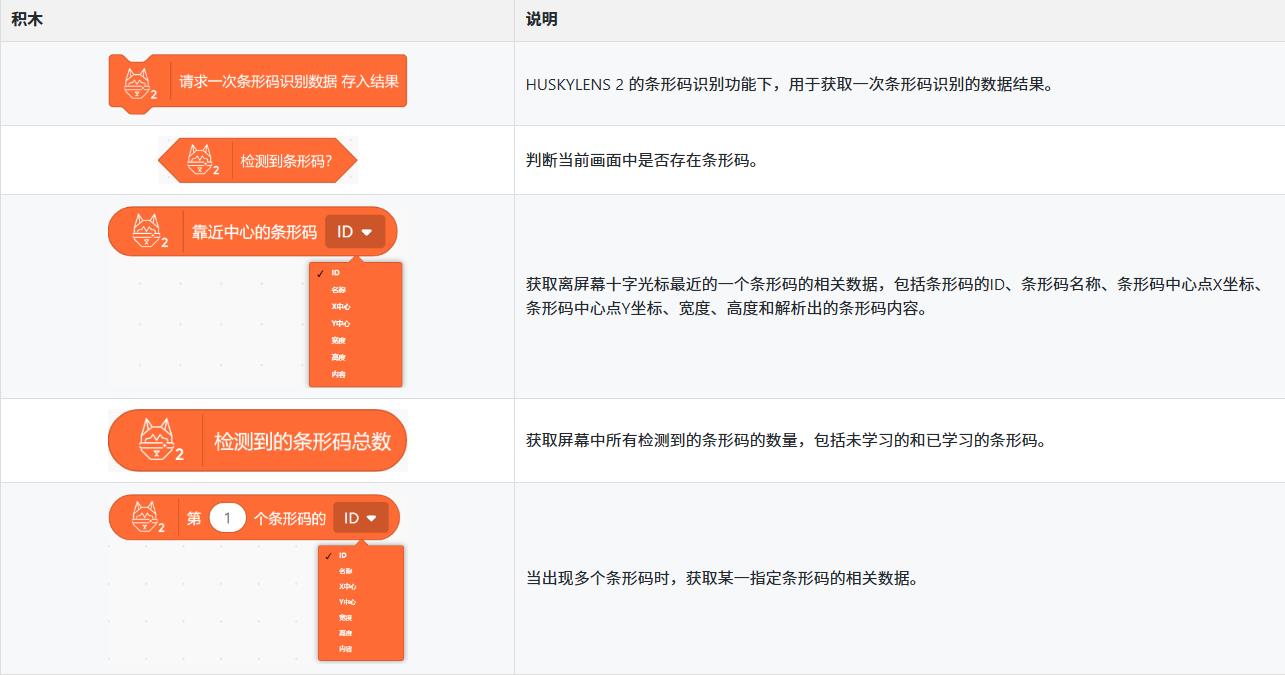This screenshot has width=1285, height=675.
Task: Choose 宽度 in the upper dropdown menu
Action: pos(339,340)
